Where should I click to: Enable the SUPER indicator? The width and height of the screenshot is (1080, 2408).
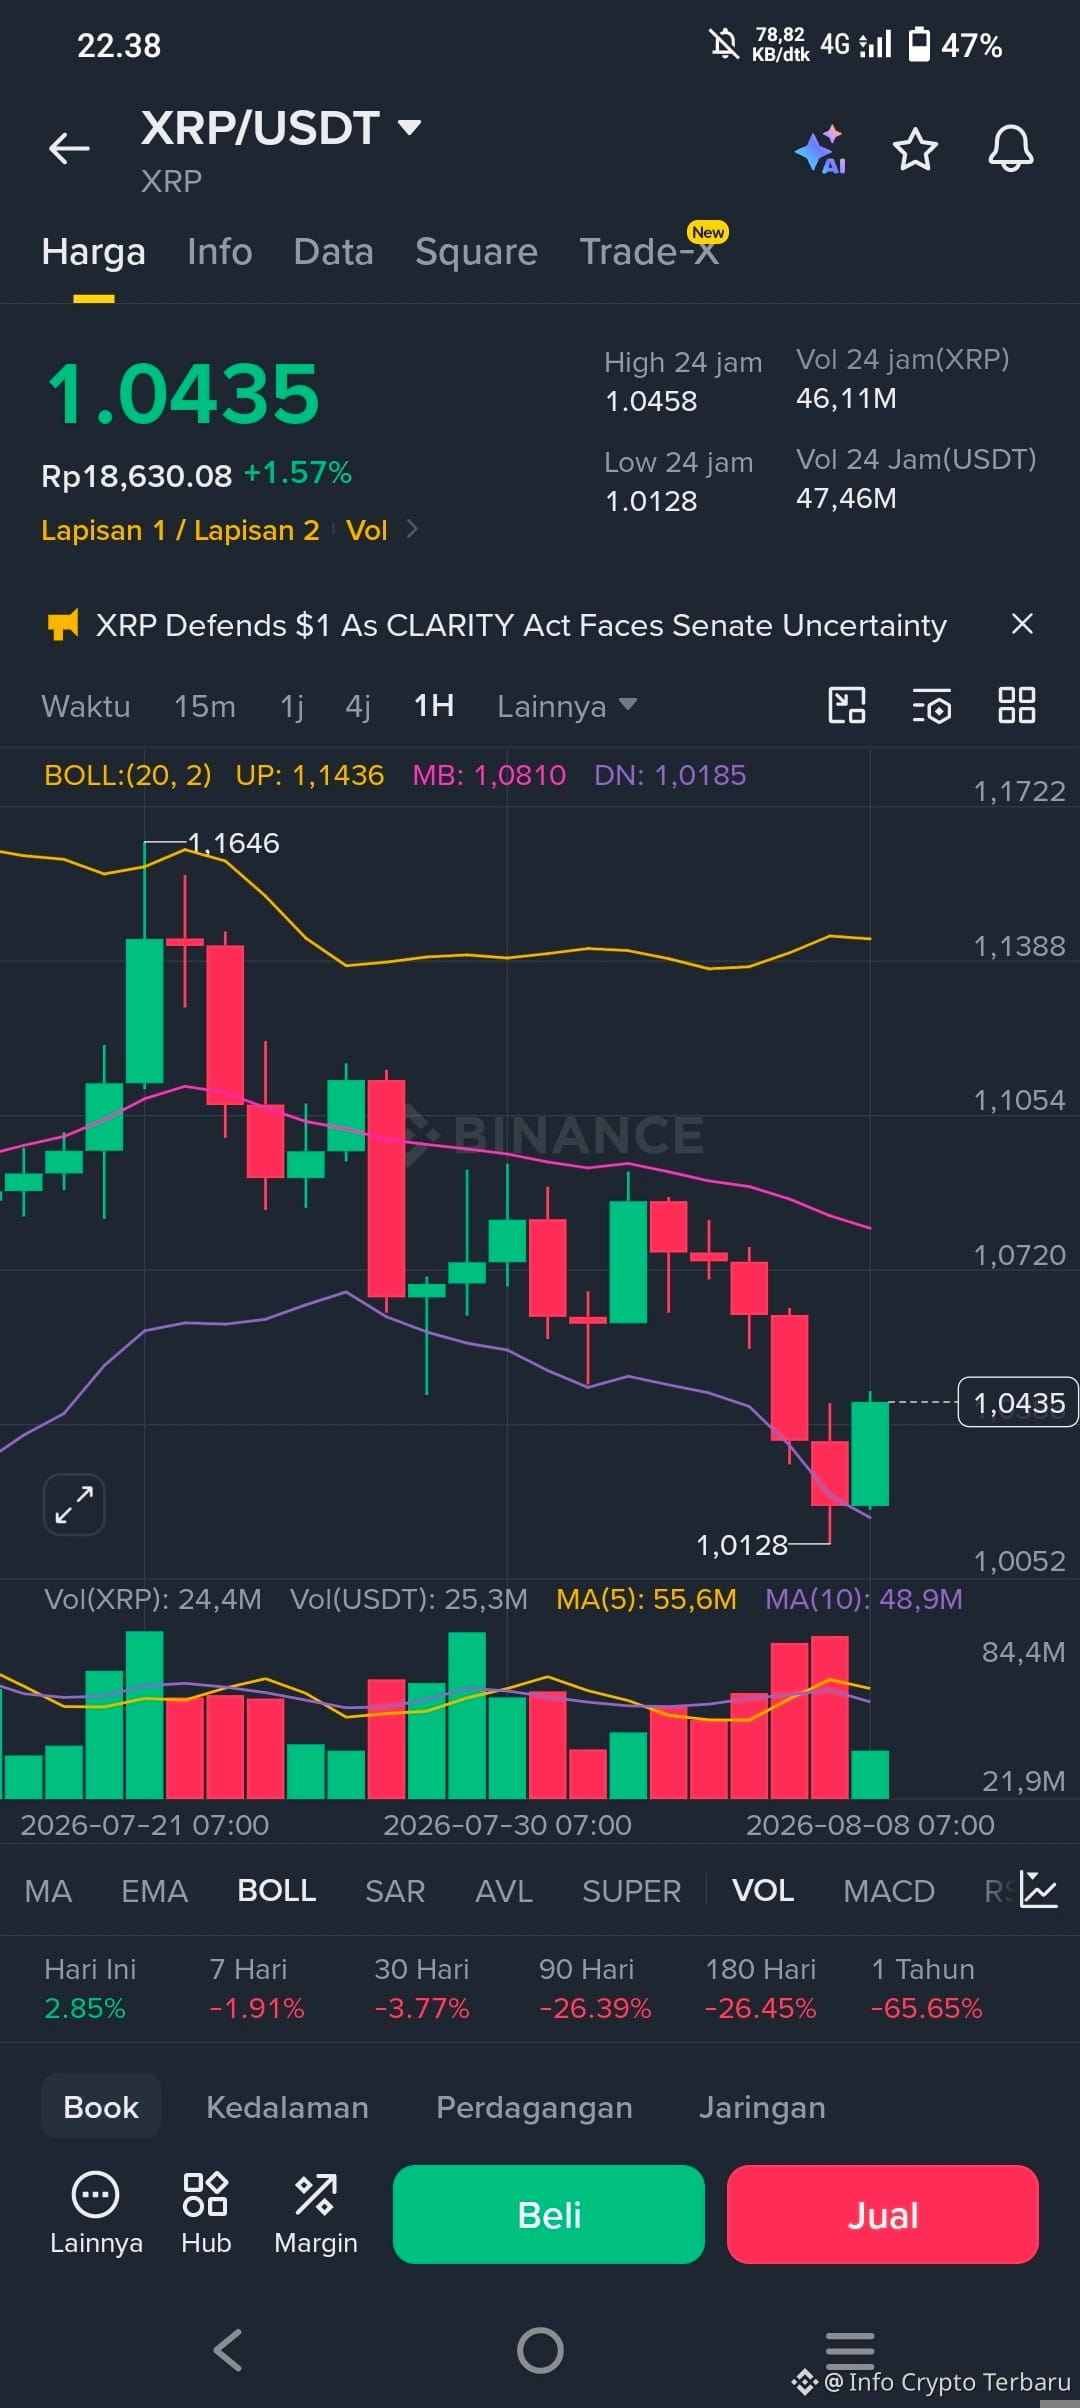pos(632,1891)
